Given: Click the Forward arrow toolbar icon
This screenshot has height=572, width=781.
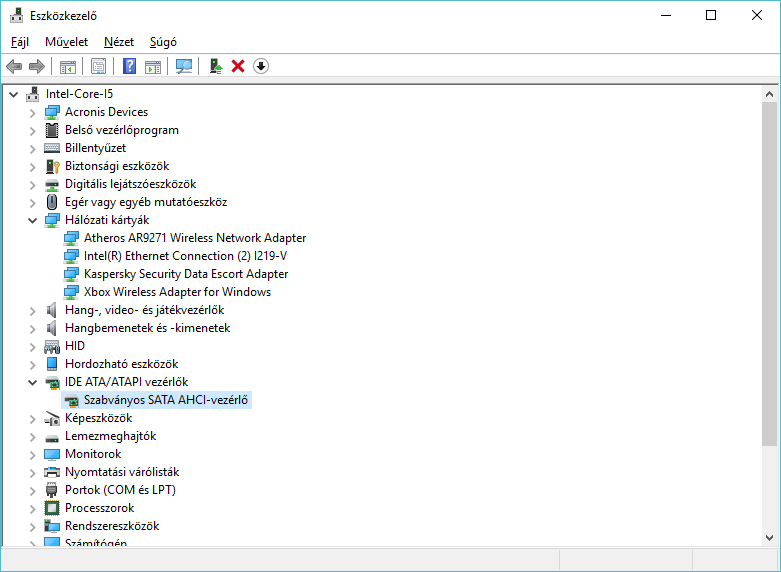Looking at the screenshot, I should click(37, 66).
